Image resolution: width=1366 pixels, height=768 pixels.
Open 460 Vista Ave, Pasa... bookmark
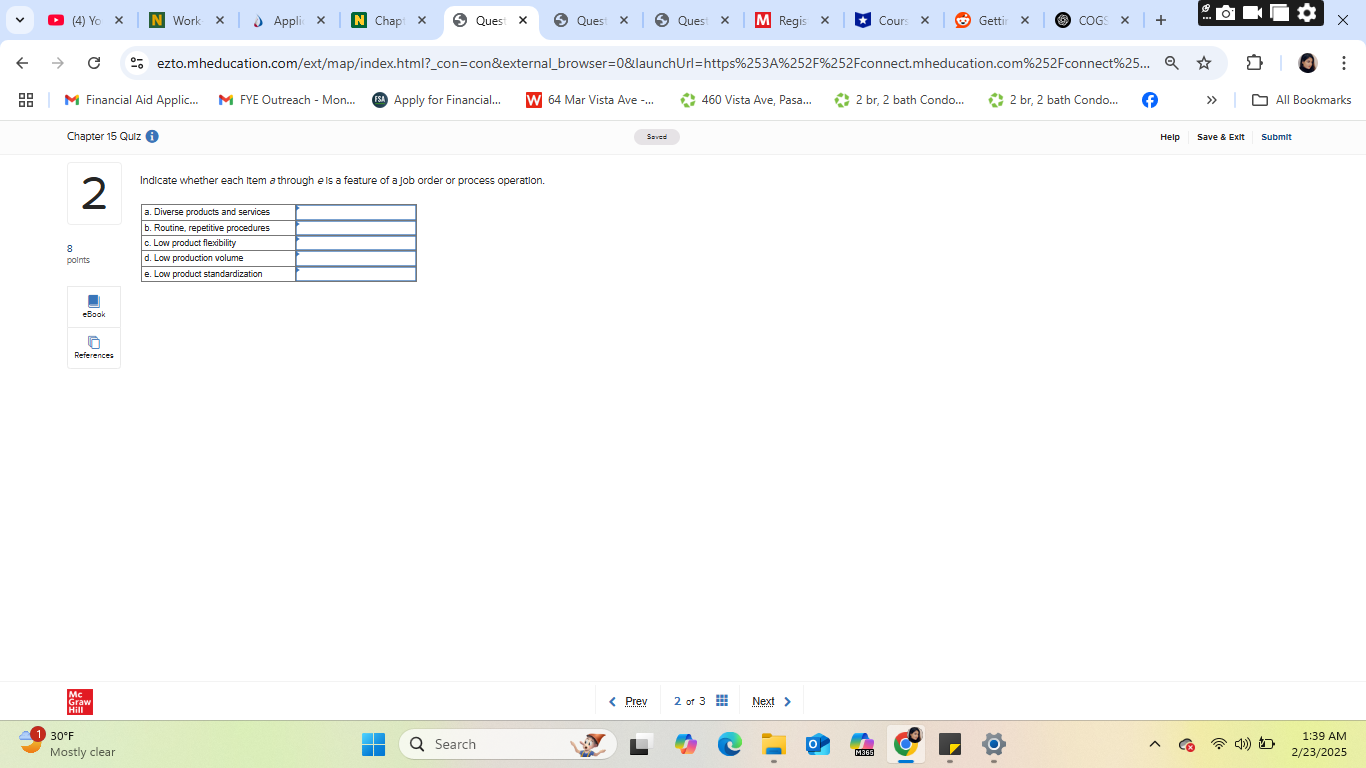(x=746, y=100)
